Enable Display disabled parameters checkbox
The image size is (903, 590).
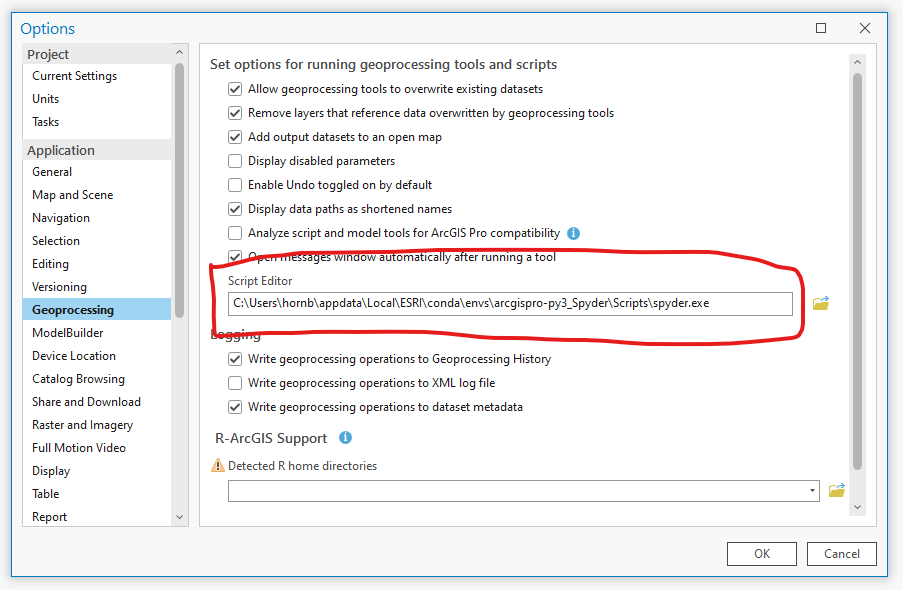coord(235,161)
